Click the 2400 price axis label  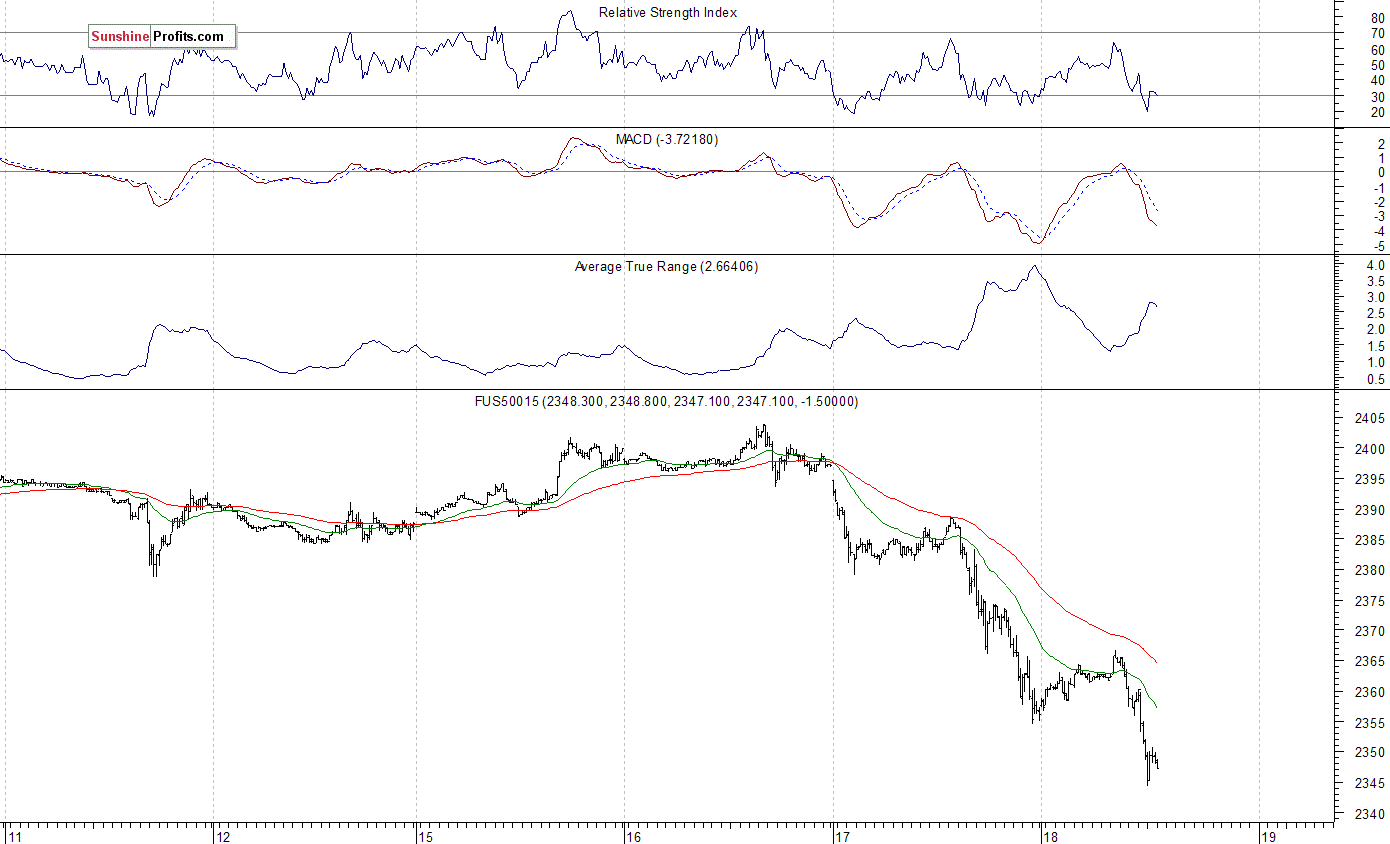[1370, 449]
